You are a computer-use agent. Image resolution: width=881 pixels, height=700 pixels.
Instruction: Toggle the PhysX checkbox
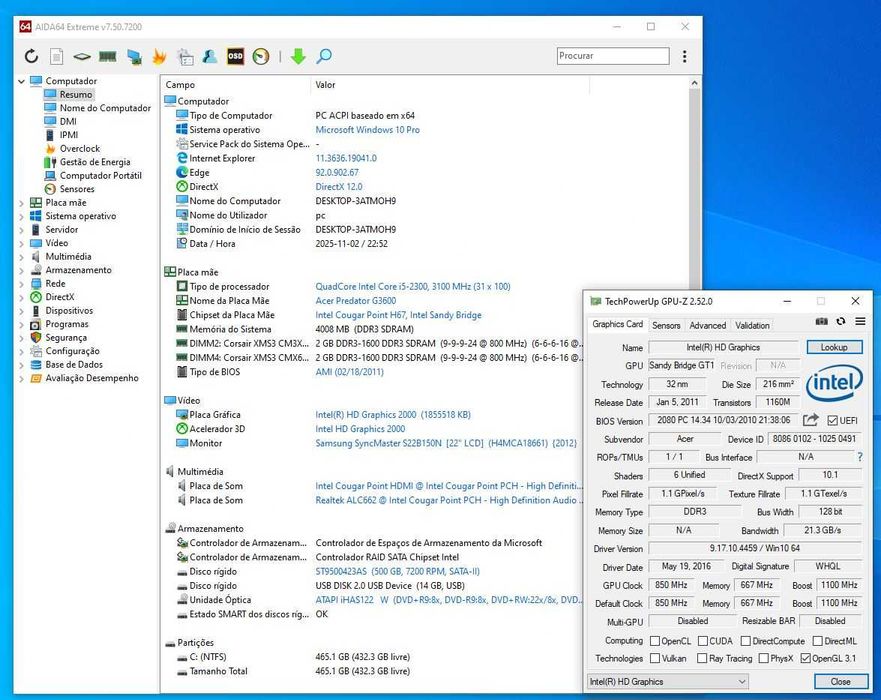764,658
